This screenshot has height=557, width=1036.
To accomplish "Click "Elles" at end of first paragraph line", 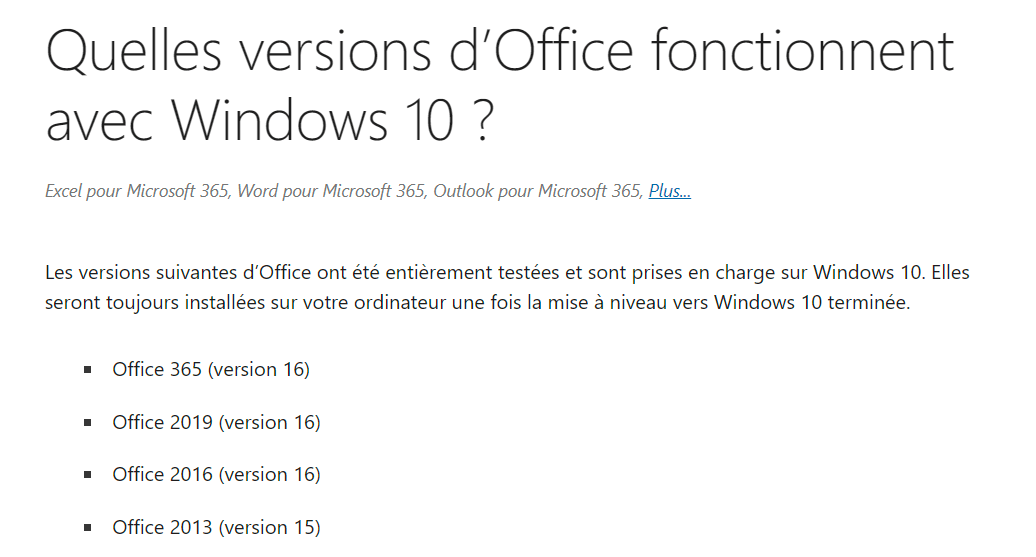I will (x=950, y=273).
